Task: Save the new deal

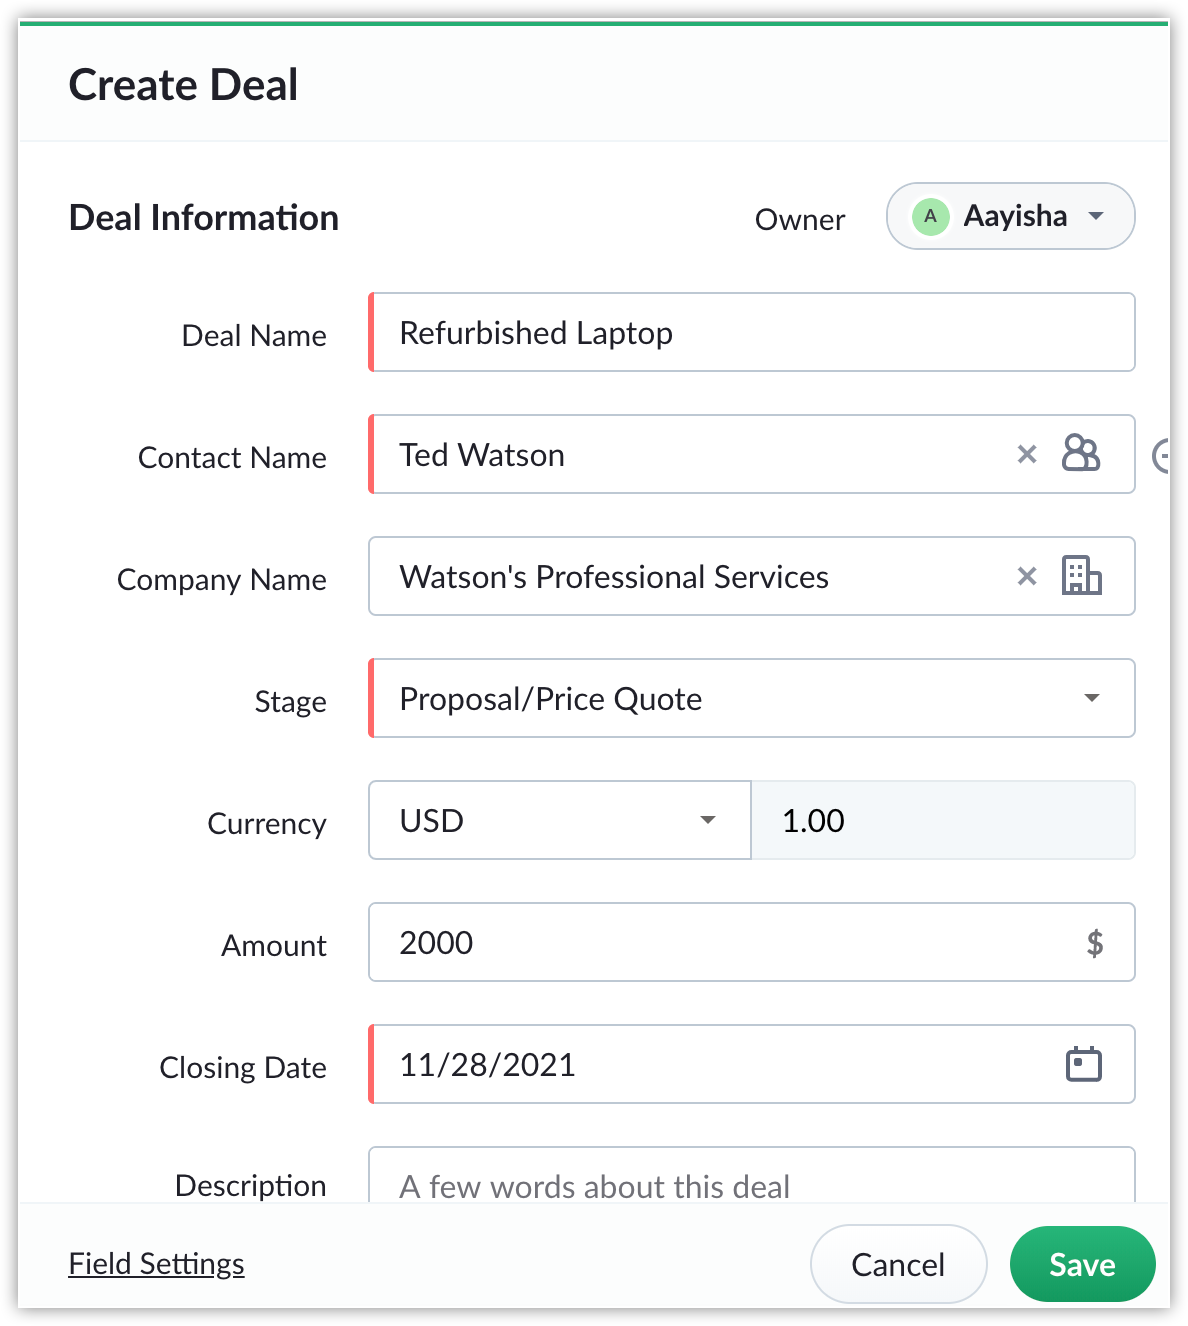Action: click(x=1082, y=1264)
